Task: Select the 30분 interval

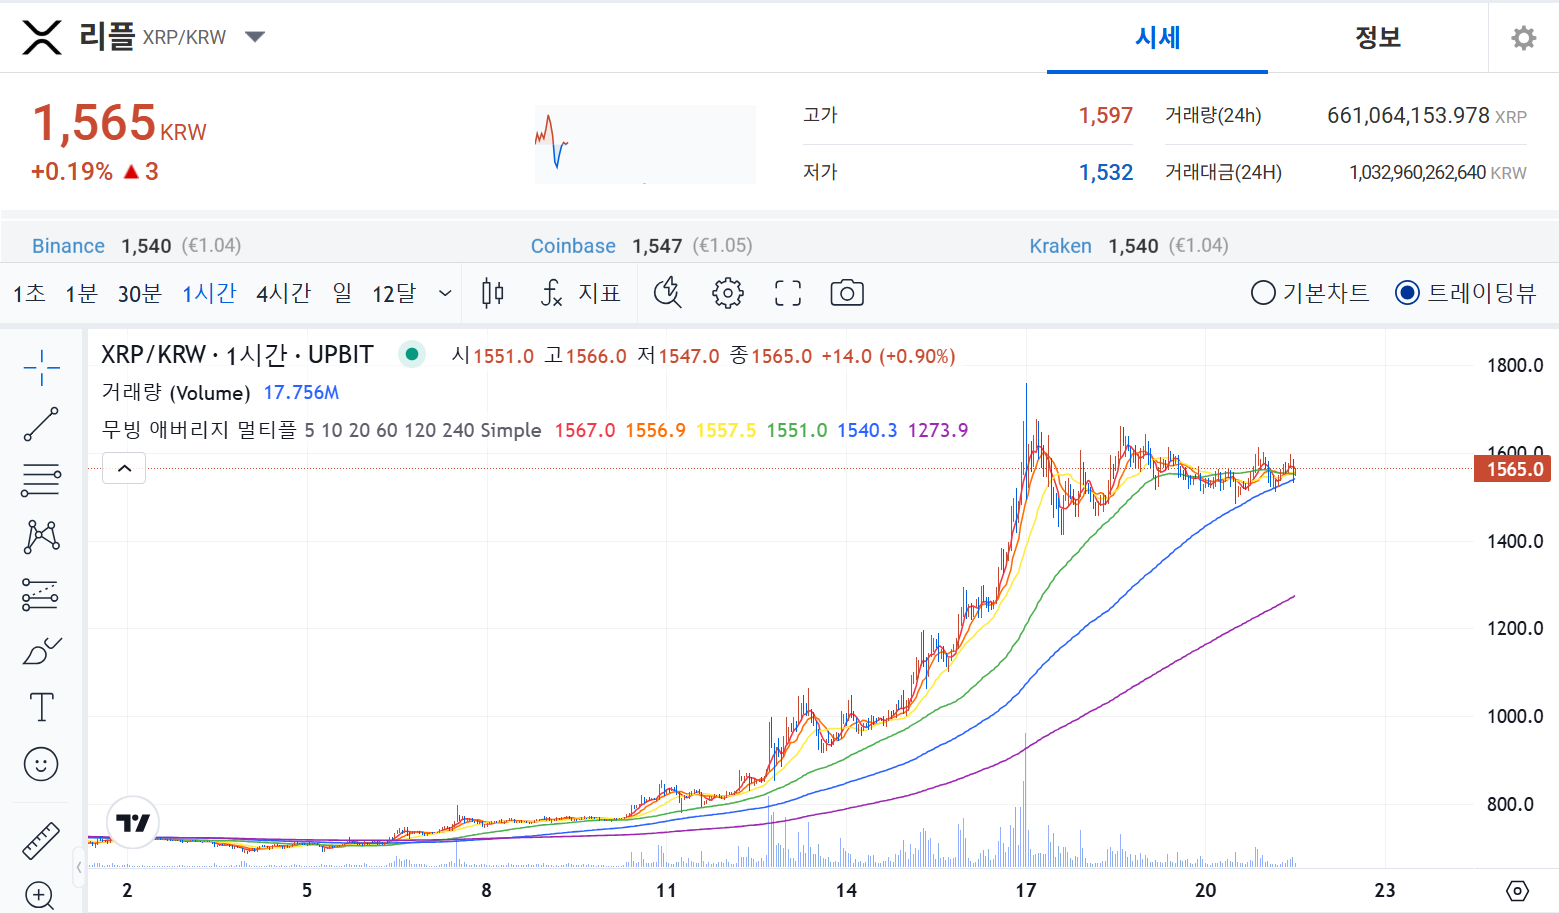Action: 139,293
